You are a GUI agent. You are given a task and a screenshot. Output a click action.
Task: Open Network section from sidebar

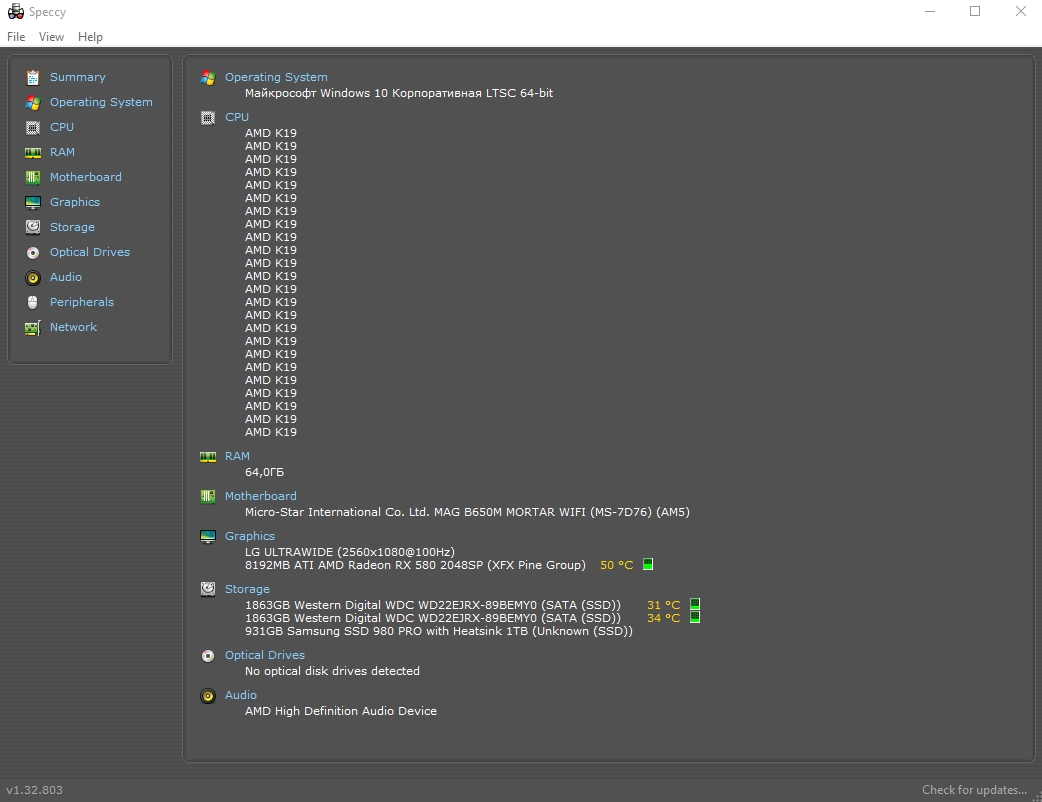click(73, 327)
